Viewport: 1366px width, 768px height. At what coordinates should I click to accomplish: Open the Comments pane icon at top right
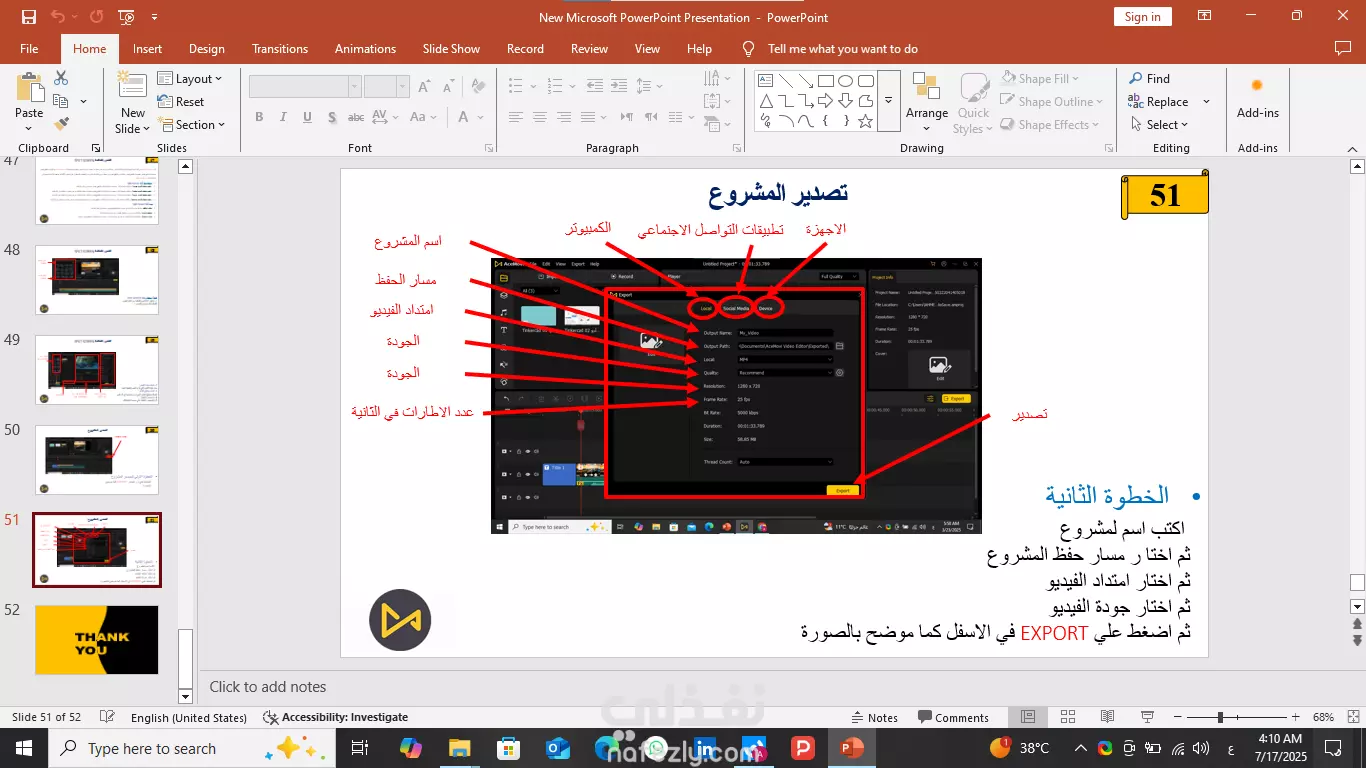[x=1343, y=49]
